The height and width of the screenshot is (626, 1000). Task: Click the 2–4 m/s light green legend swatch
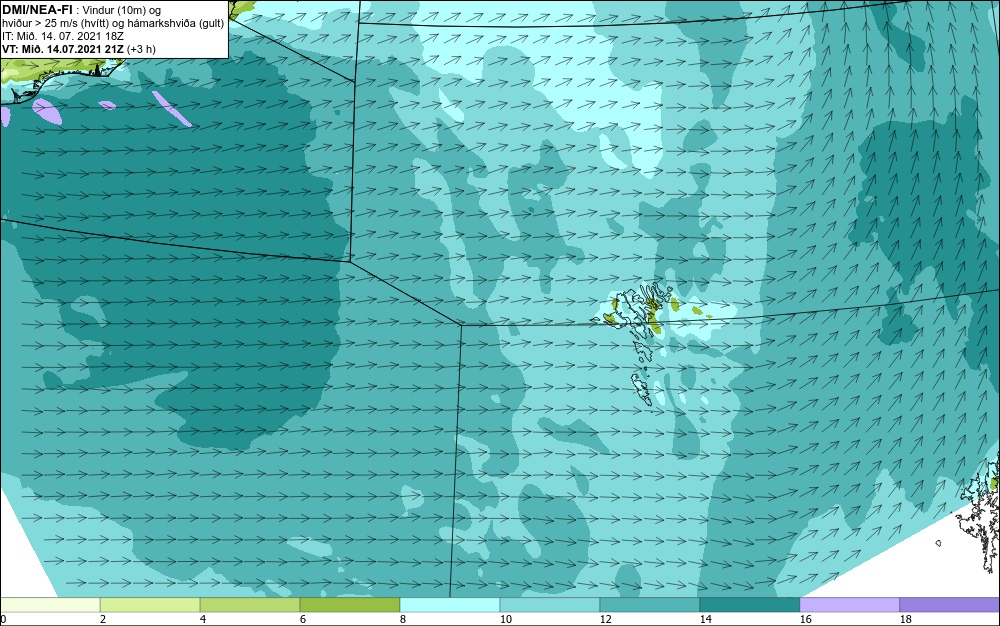click(150, 605)
